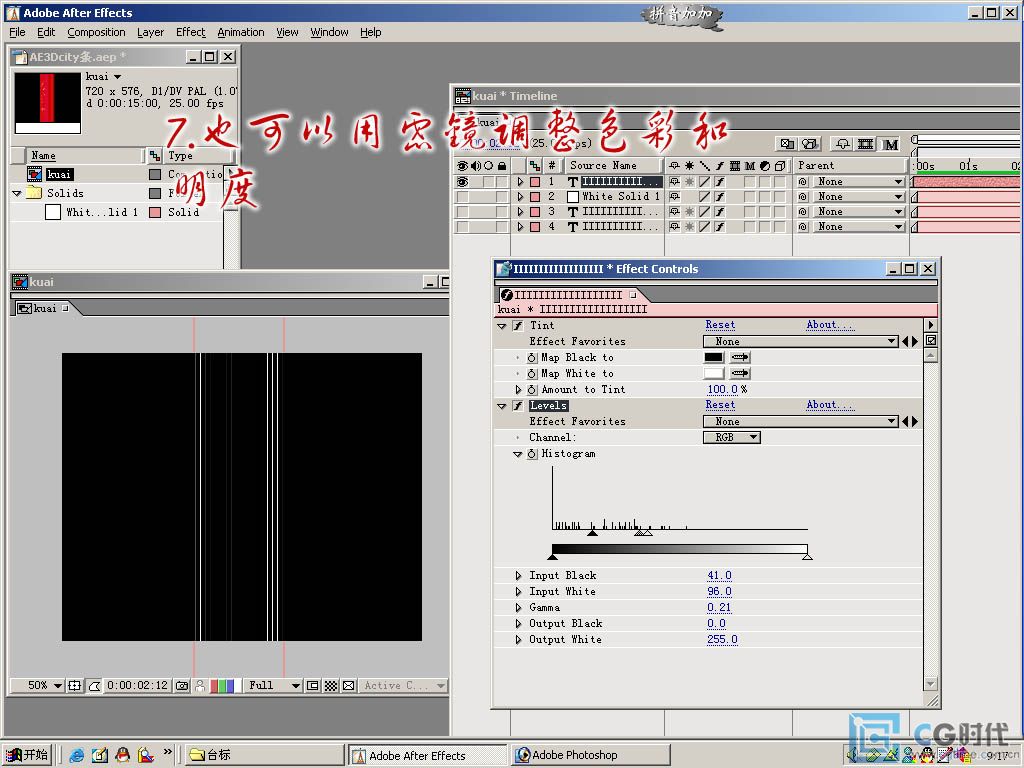Viewport: 1024px width, 768px height.
Task: Click the Internet Explorer quick launch icon
Action: click(76, 755)
